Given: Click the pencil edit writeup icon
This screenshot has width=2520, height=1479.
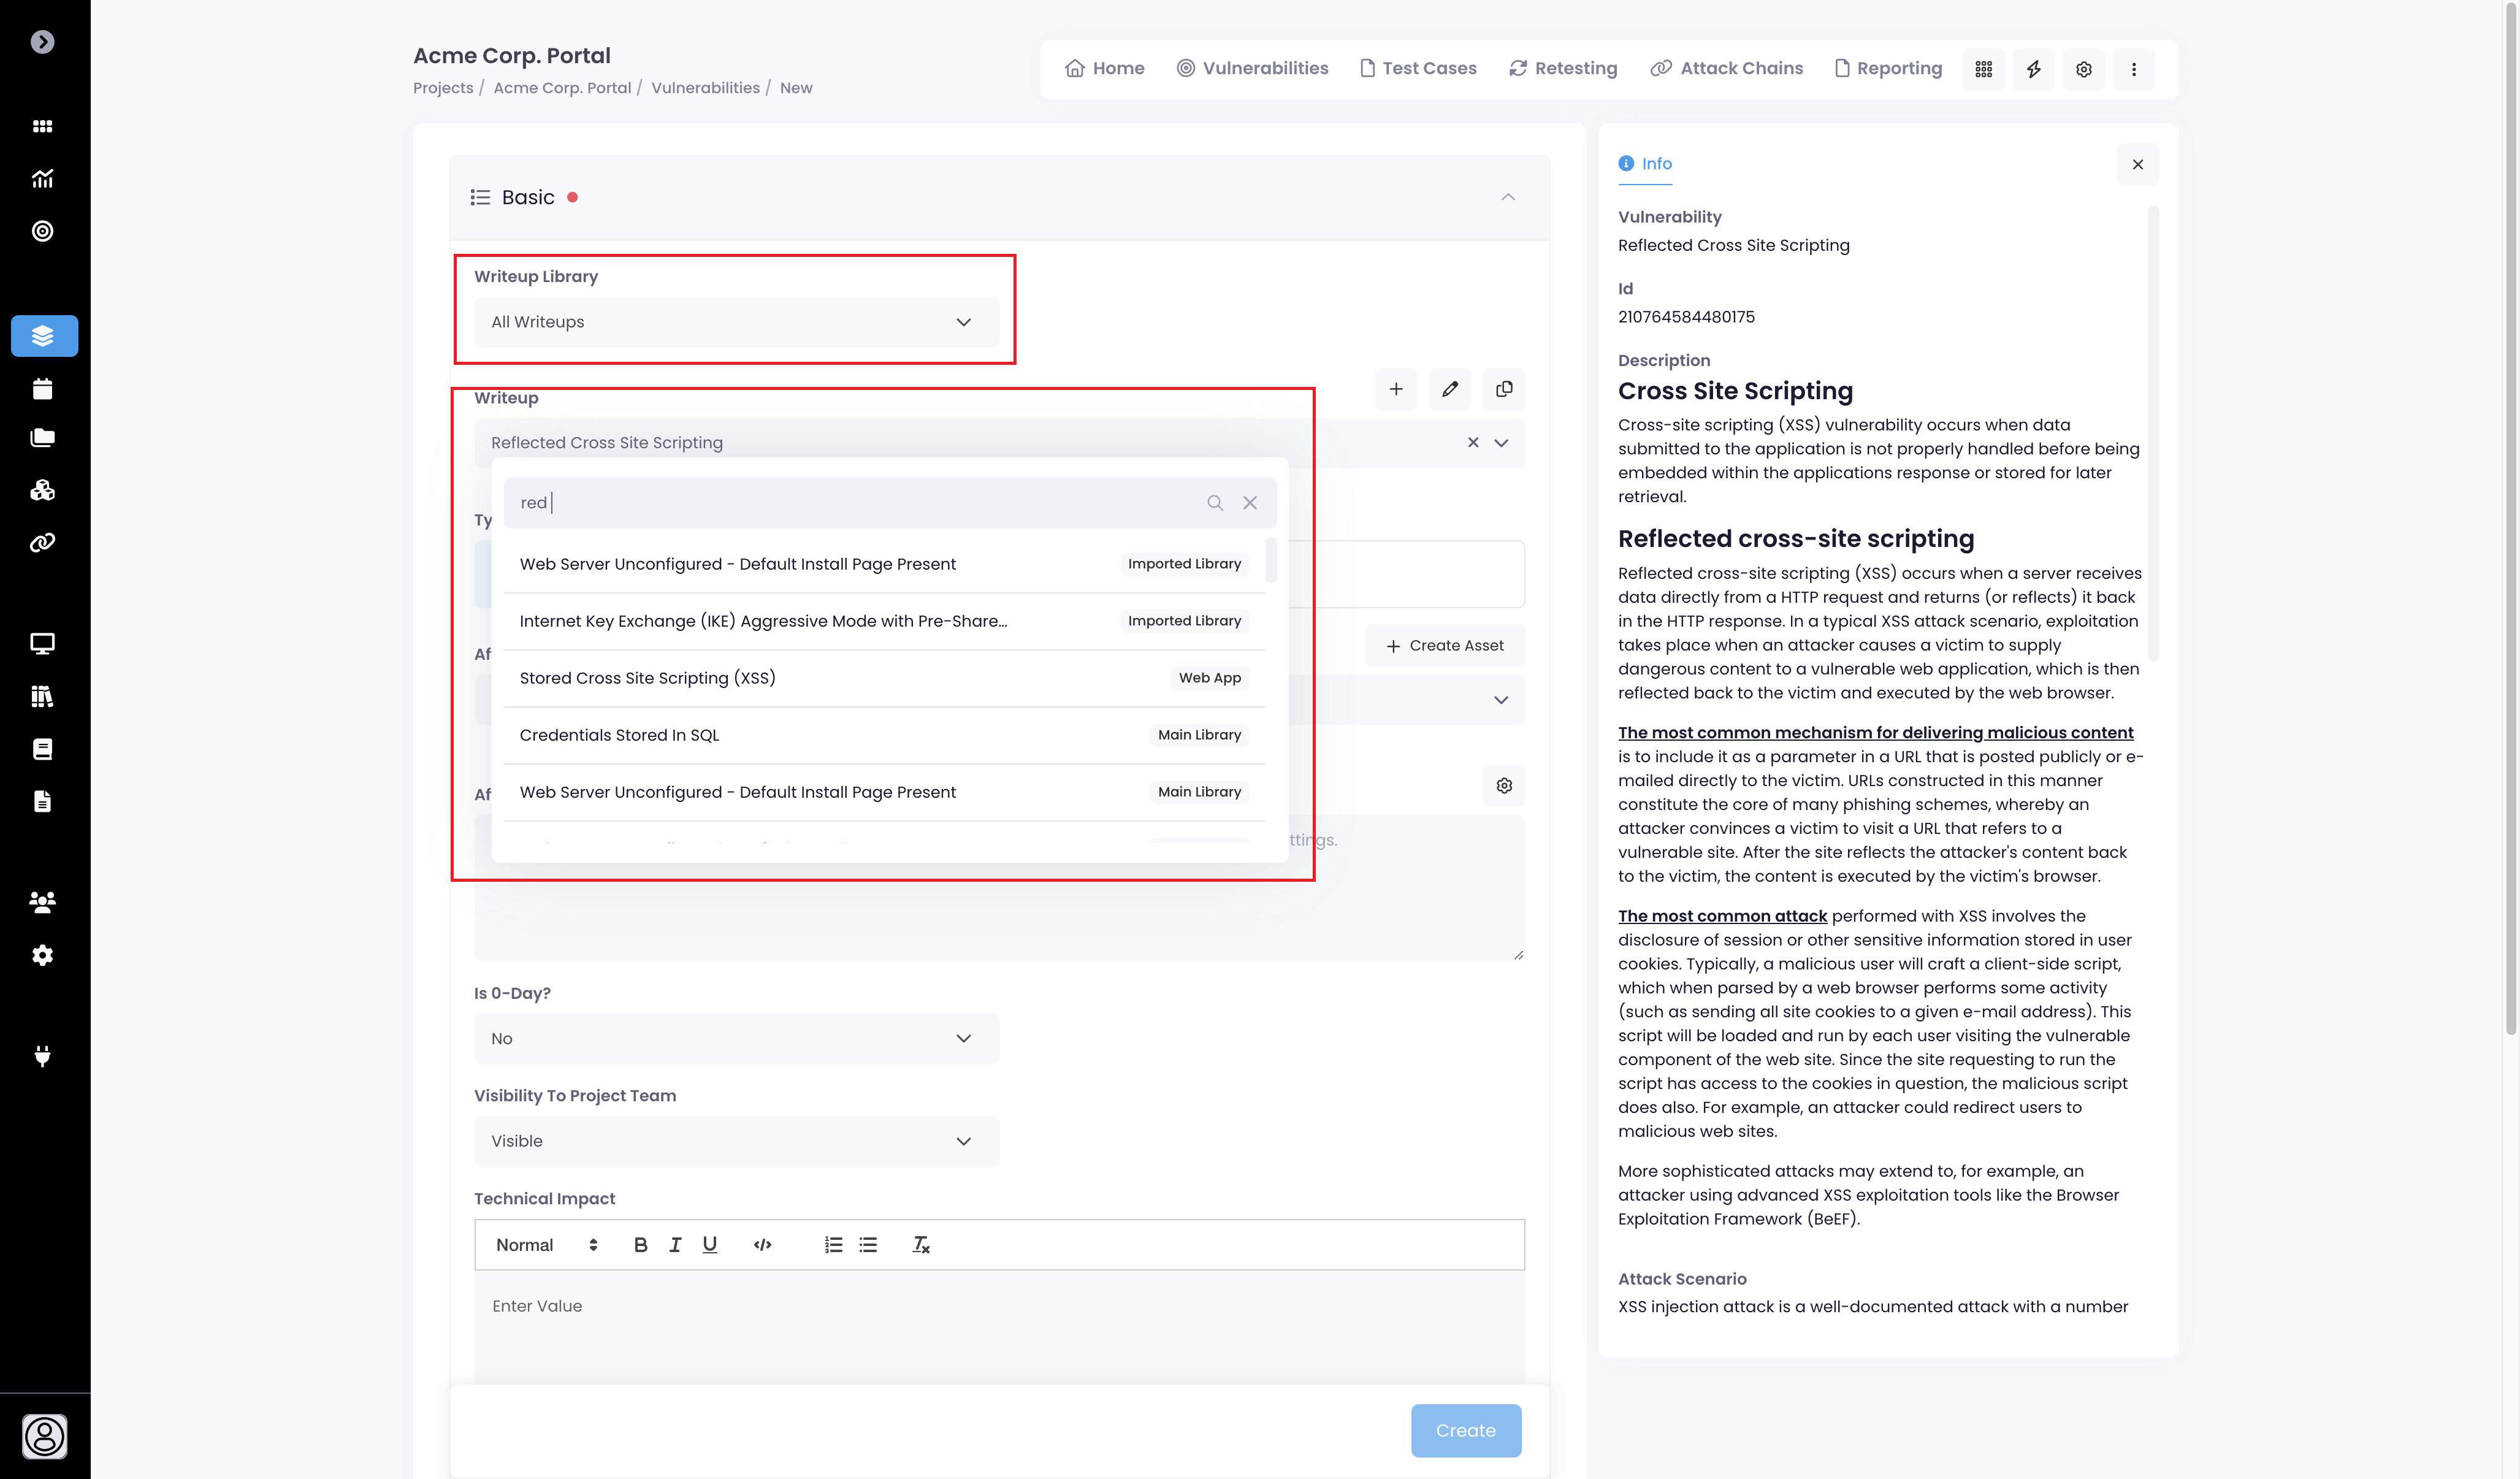Looking at the screenshot, I should click(1449, 389).
